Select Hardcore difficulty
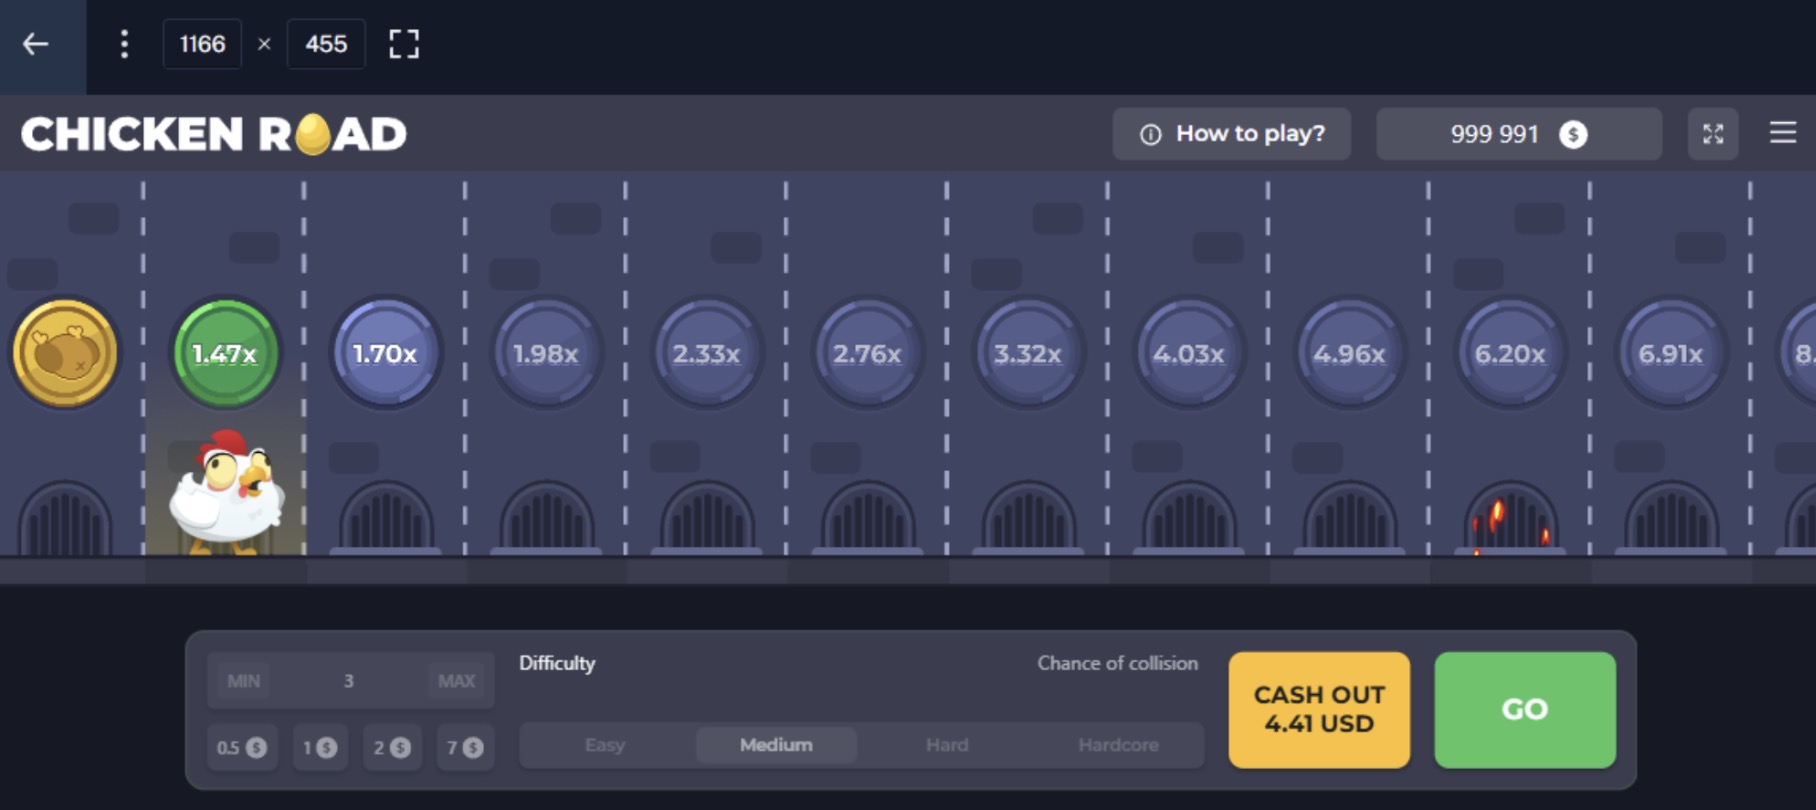The height and width of the screenshot is (810, 1816). point(1118,745)
